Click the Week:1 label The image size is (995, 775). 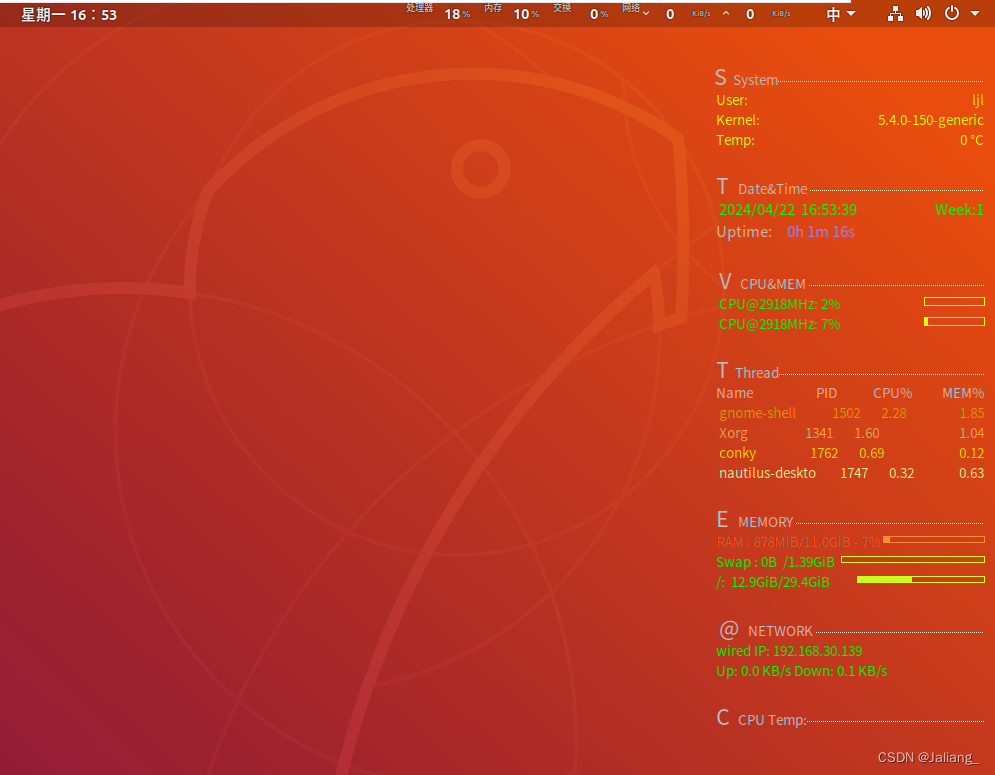pyautogui.click(x=959, y=210)
